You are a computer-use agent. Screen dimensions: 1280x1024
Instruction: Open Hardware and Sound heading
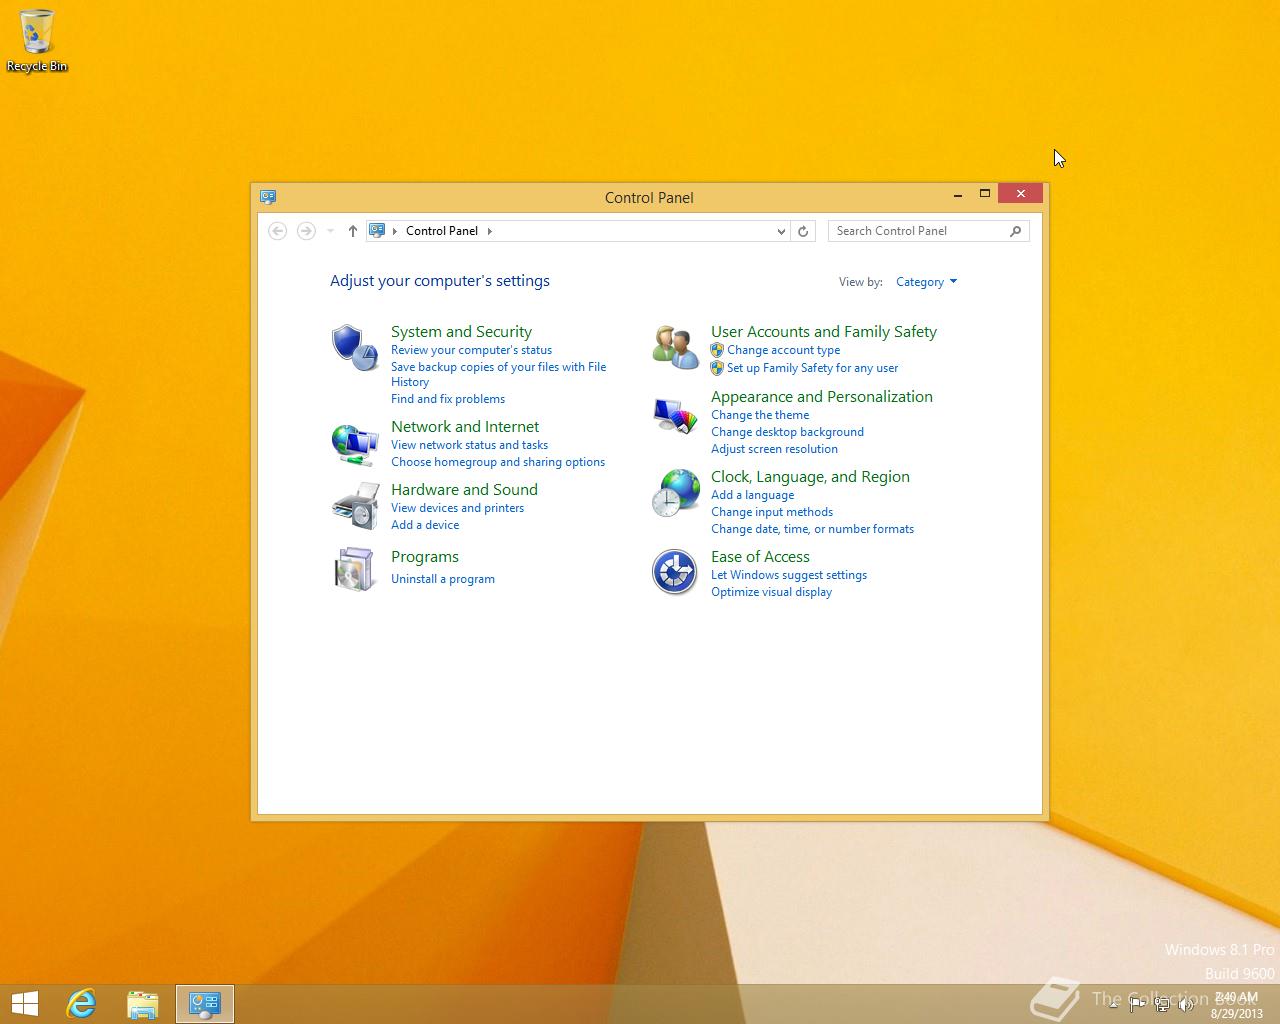coord(464,490)
